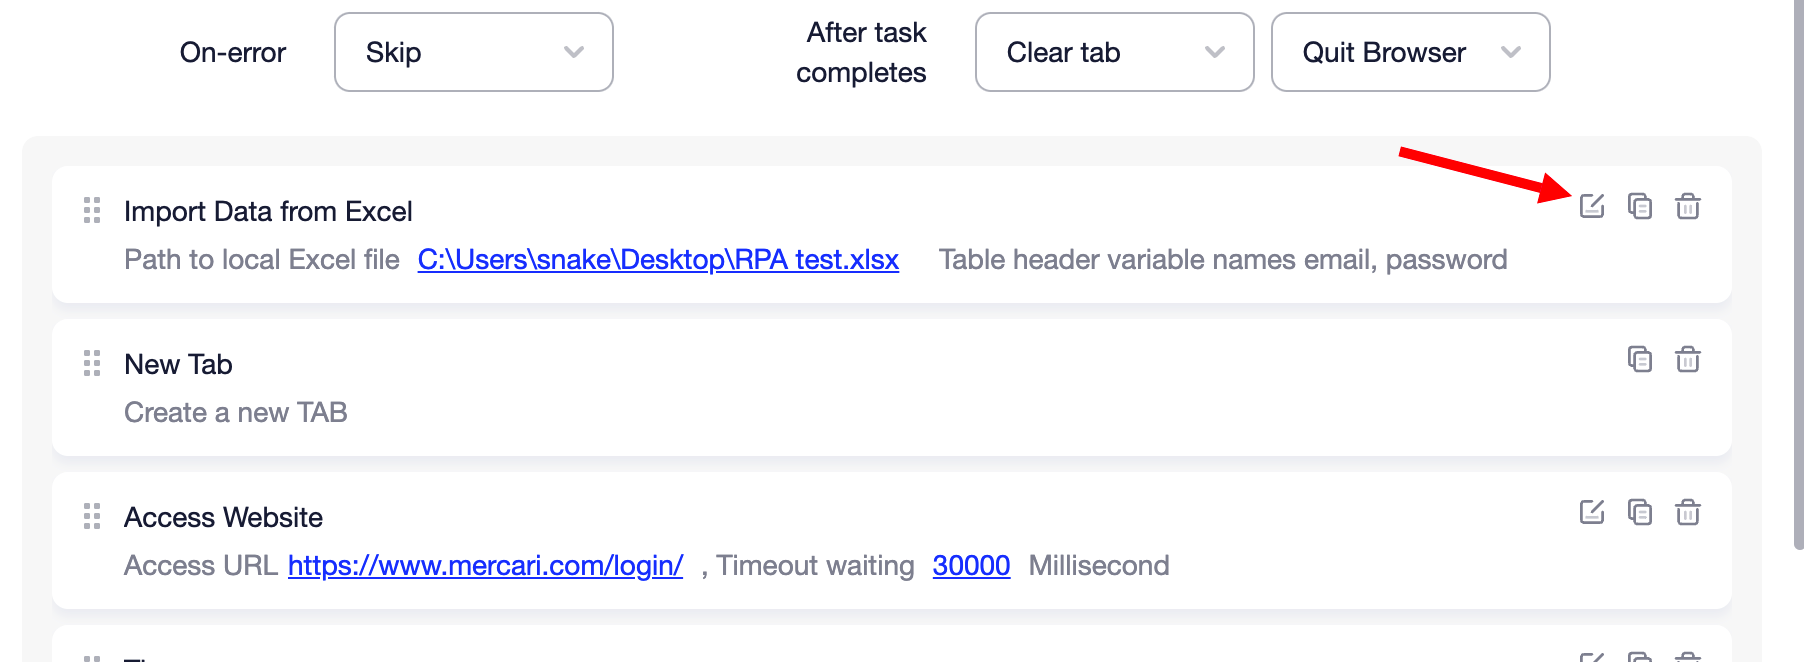
Task: Edit the Access Website step
Action: coord(1591,513)
